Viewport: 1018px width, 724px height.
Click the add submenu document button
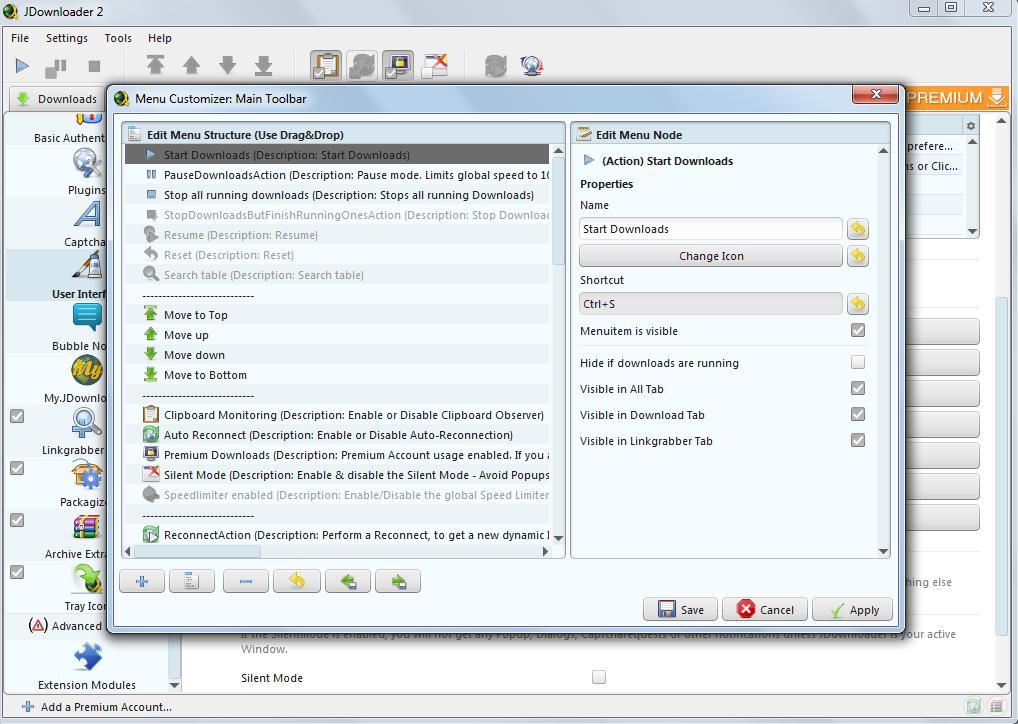click(x=192, y=581)
